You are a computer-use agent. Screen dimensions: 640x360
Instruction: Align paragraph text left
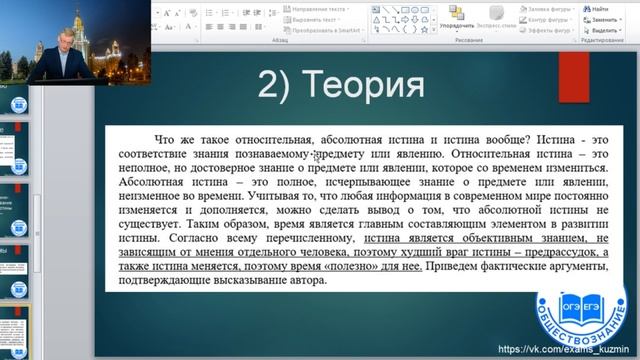[209, 27]
